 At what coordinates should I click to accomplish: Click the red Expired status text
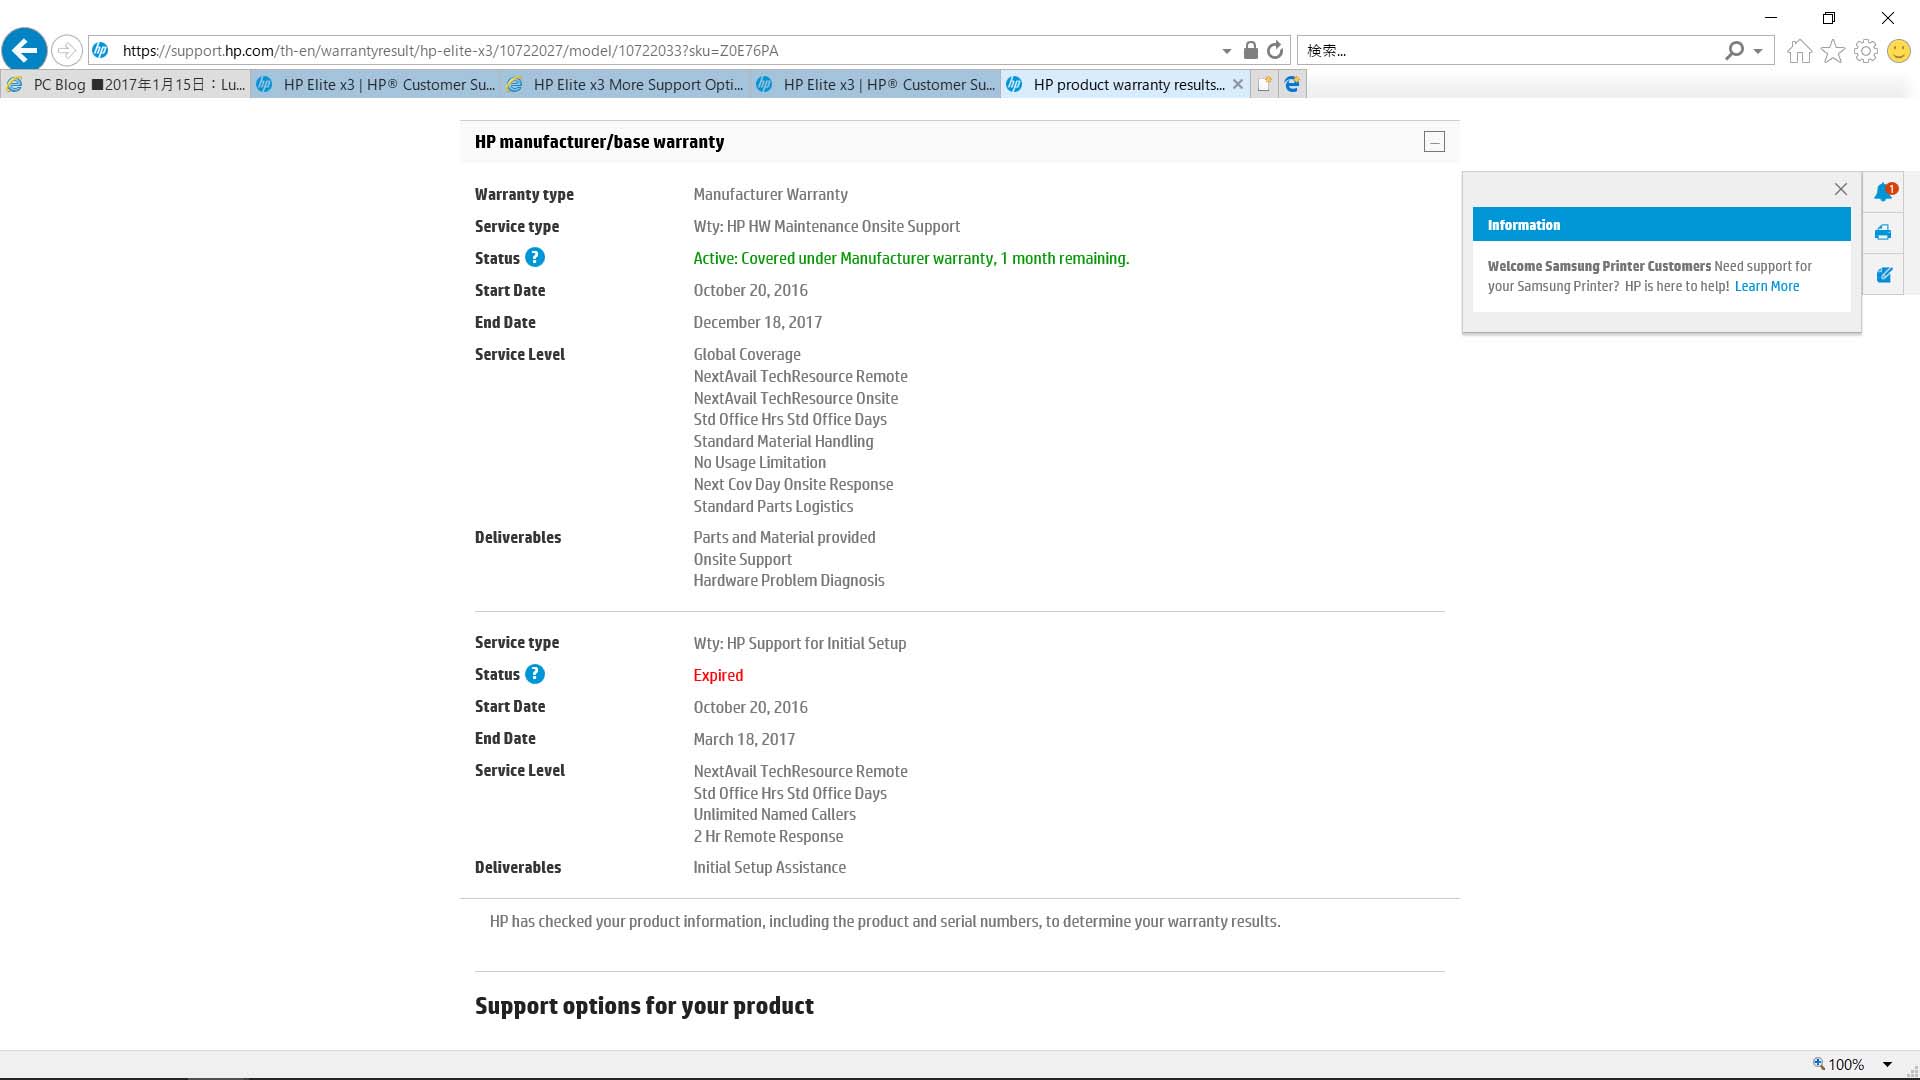[718, 675]
